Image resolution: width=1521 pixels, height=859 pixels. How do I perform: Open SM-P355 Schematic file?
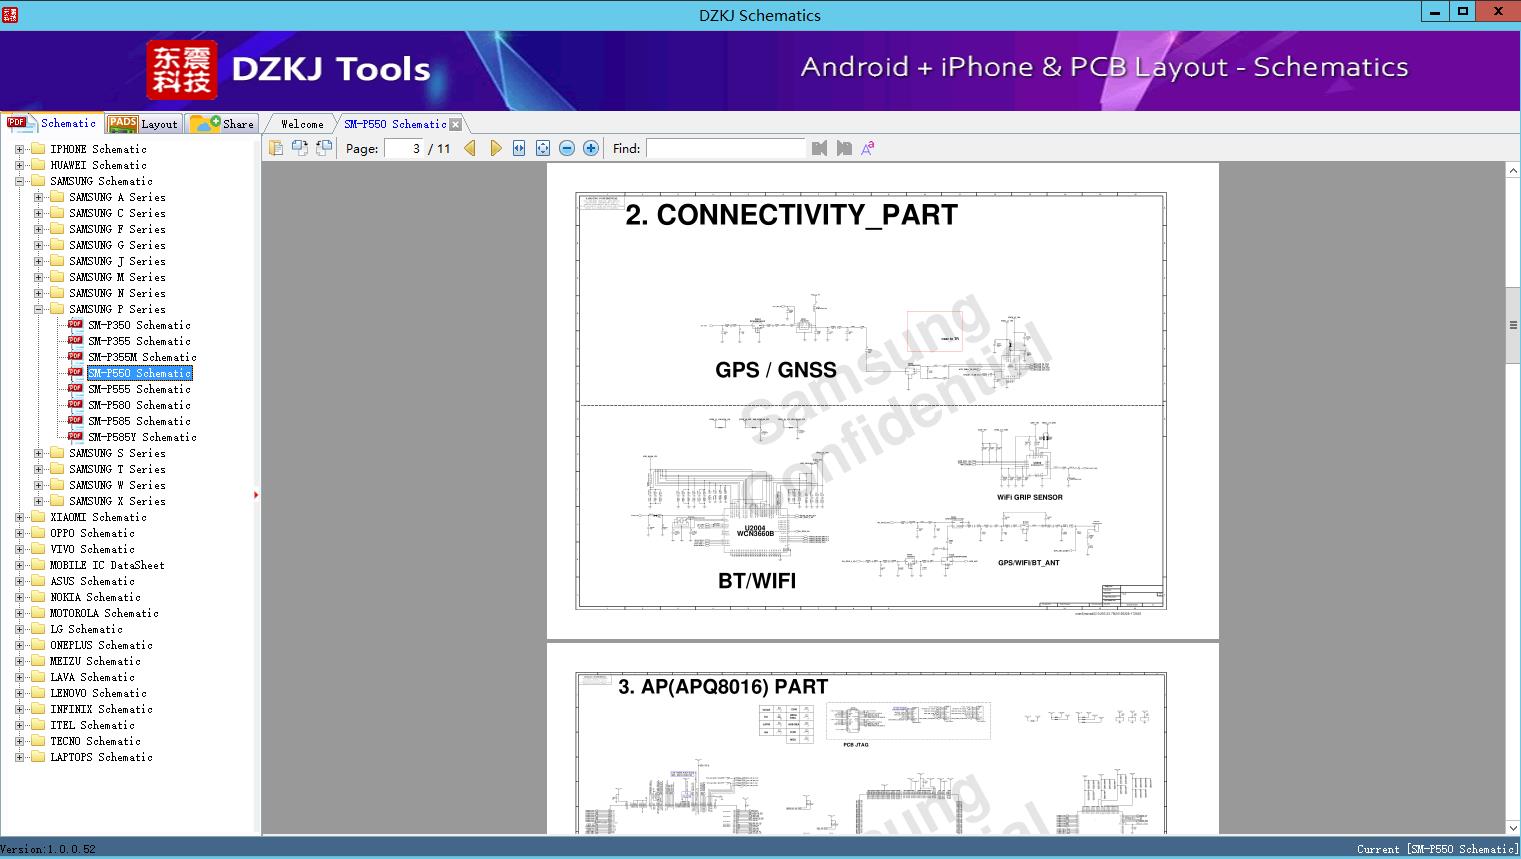tap(139, 341)
